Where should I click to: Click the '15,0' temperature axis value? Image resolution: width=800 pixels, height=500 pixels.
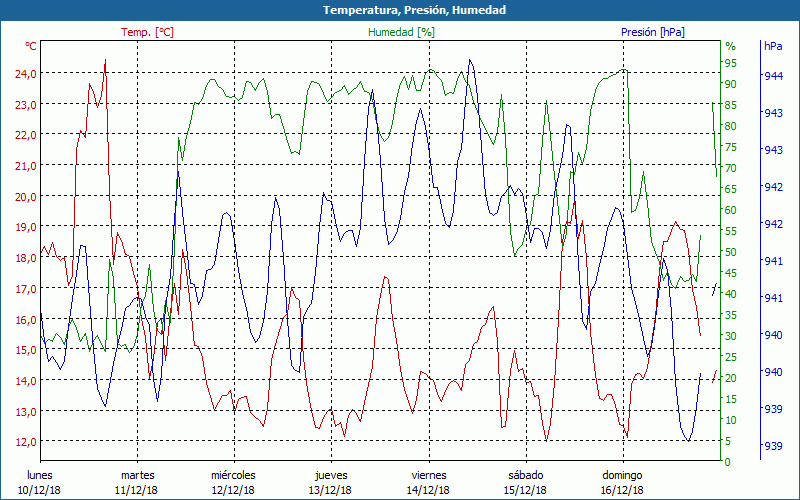pyautogui.click(x=26, y=349)
